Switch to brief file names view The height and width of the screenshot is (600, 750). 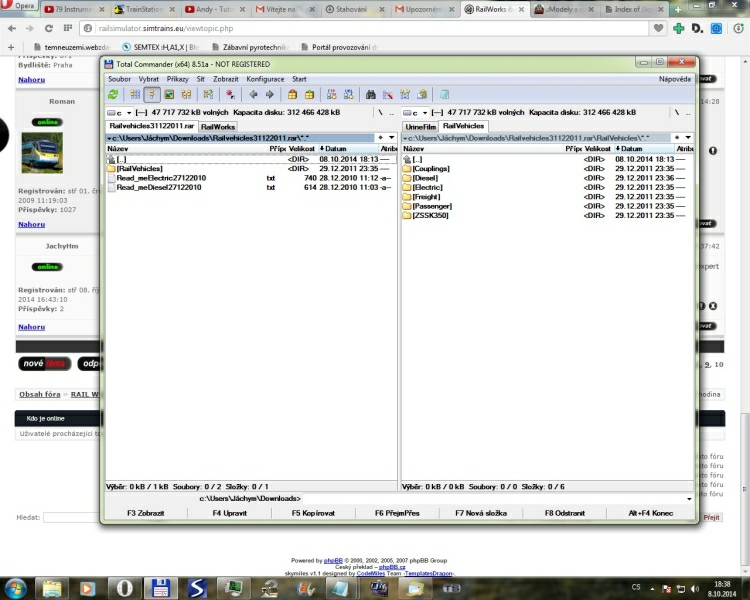(135, 95)
